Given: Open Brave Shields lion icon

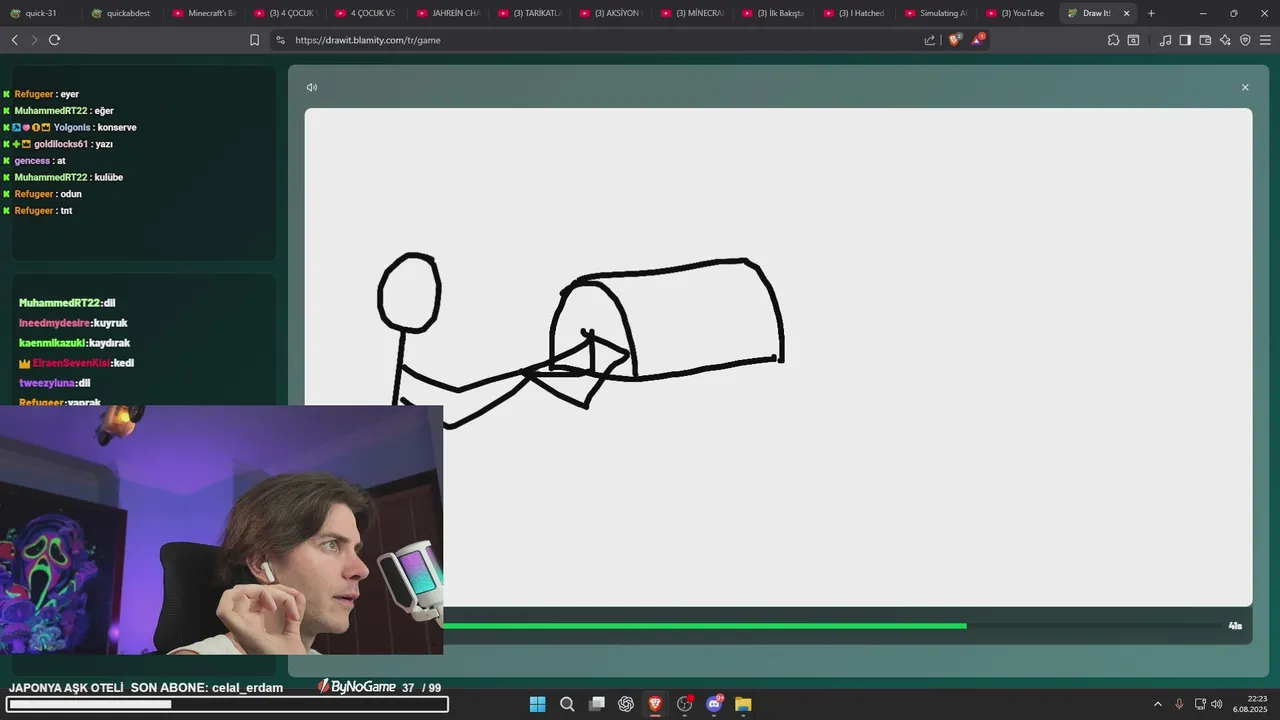Looking at the screenshot, I should pyautogui.click(x=954, y=39).
